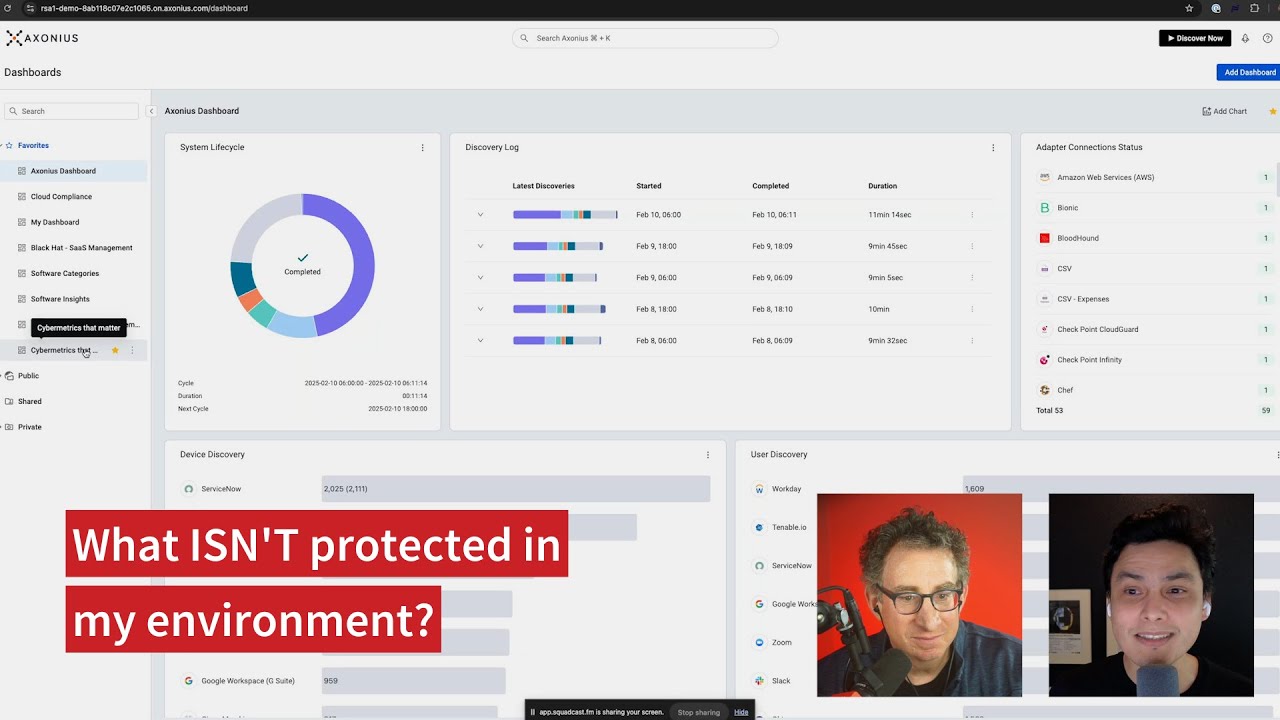Expand the Feb 9, 18:00 discovery row
Screen dimensions: 1280x720
pos(480,246)
